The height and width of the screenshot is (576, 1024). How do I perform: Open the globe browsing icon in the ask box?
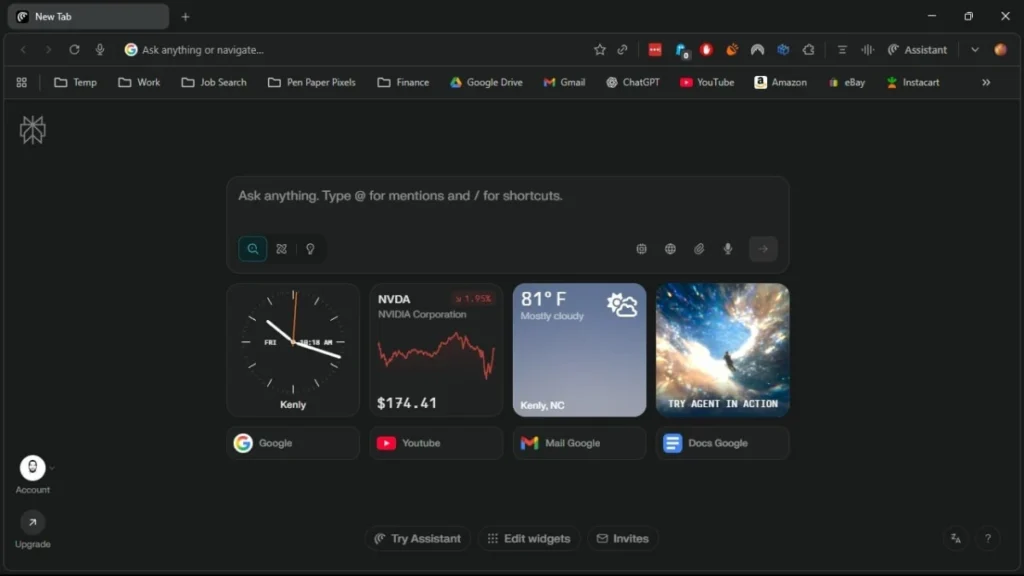tap(670, 249)
